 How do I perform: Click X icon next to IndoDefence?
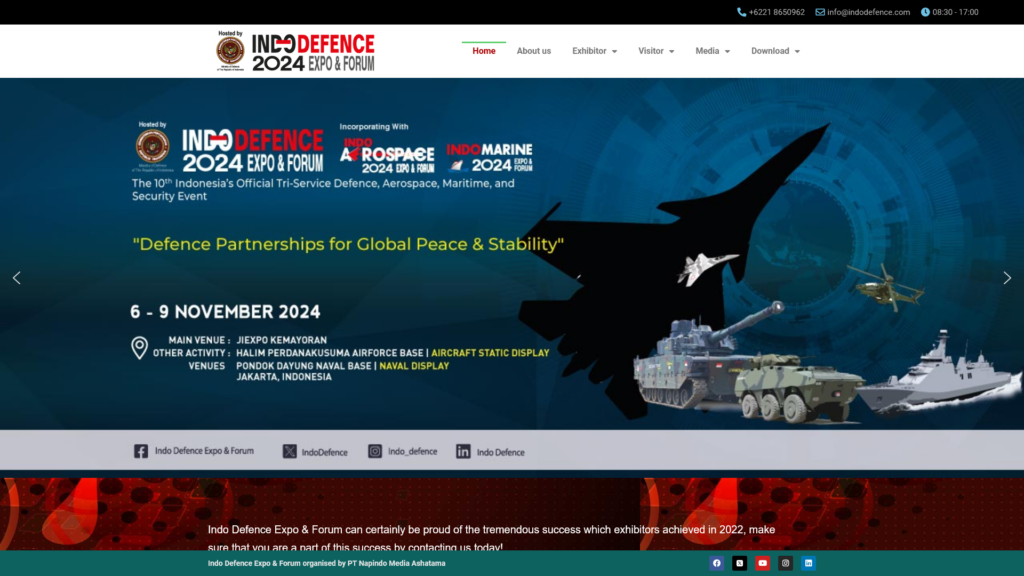pos(289,451)
